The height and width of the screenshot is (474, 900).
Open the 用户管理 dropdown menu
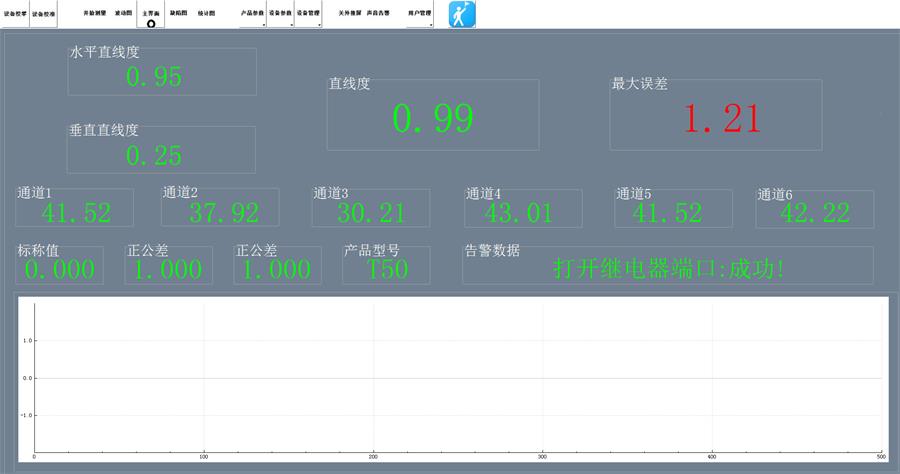(420, 14)
